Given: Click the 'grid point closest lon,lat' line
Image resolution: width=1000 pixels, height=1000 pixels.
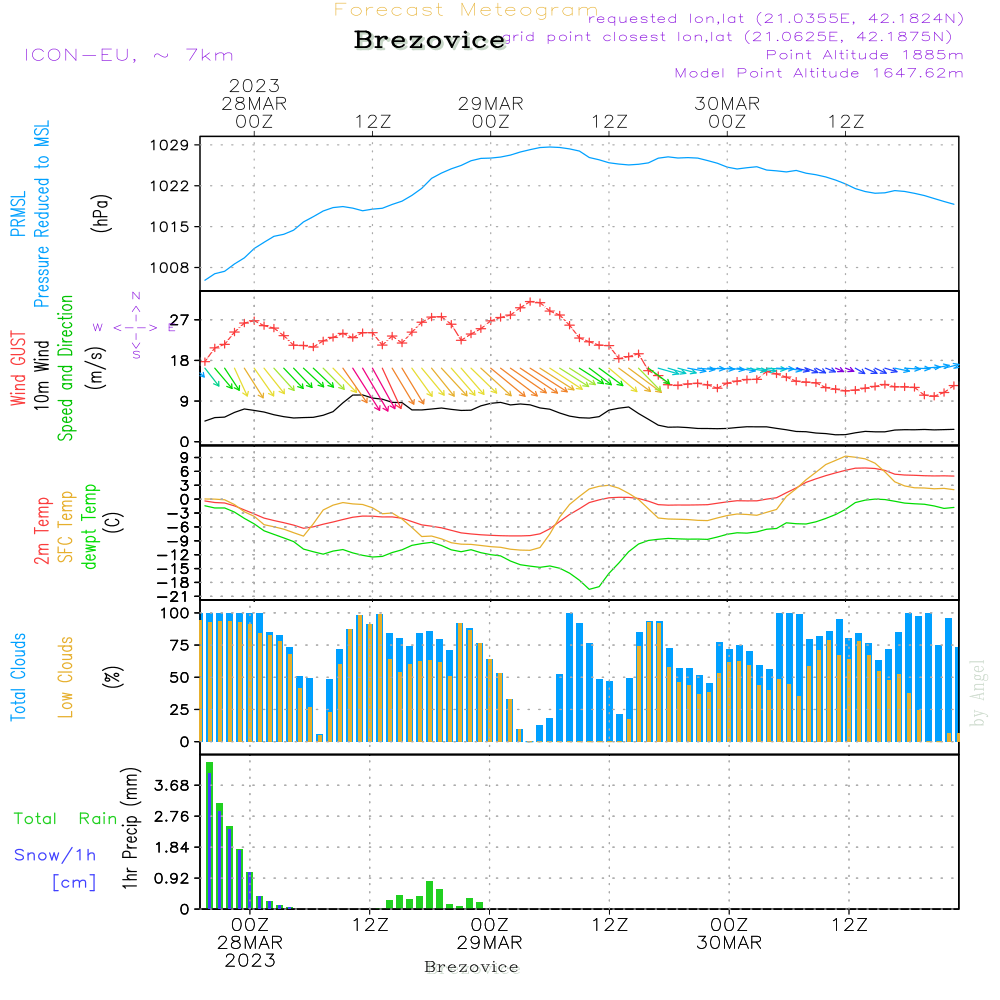Looking at the screenshot, I should point(728,37).
